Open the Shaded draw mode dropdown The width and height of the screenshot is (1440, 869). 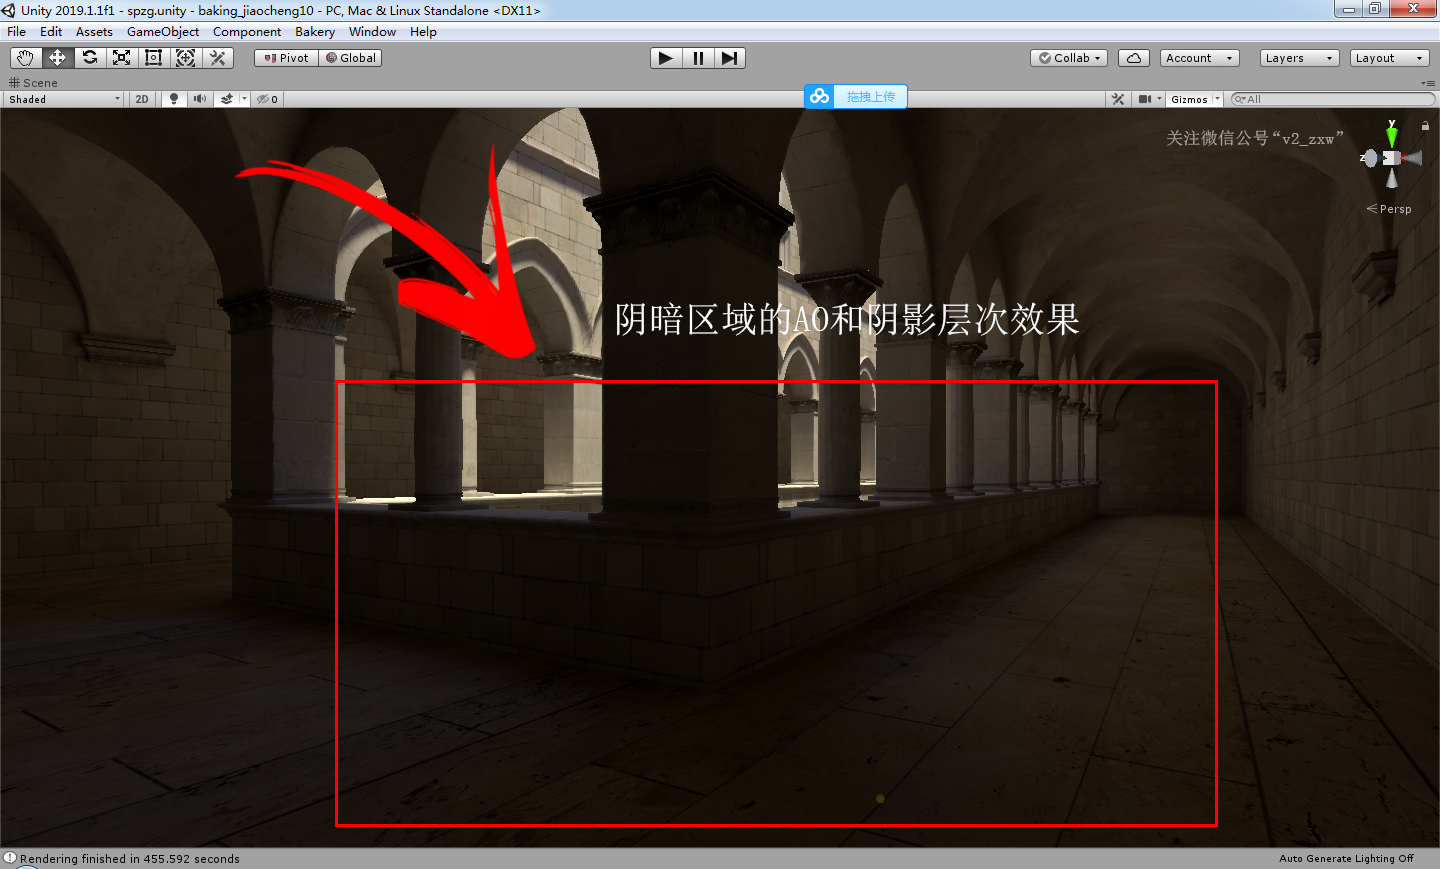[x=64, y=99]
